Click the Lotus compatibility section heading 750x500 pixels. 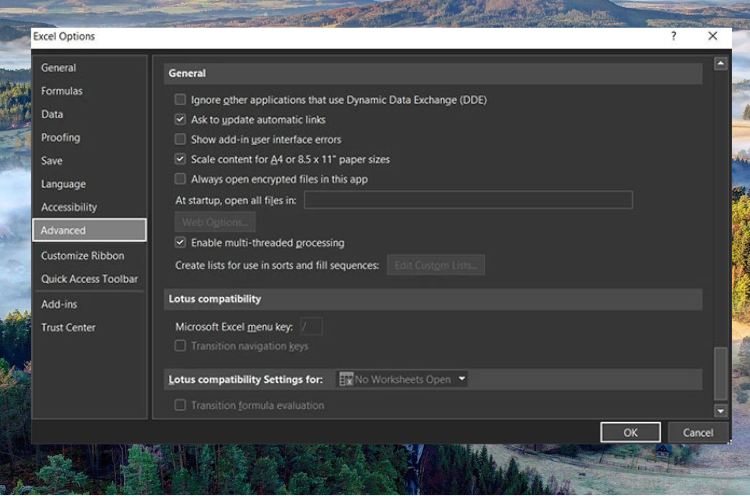215,299
